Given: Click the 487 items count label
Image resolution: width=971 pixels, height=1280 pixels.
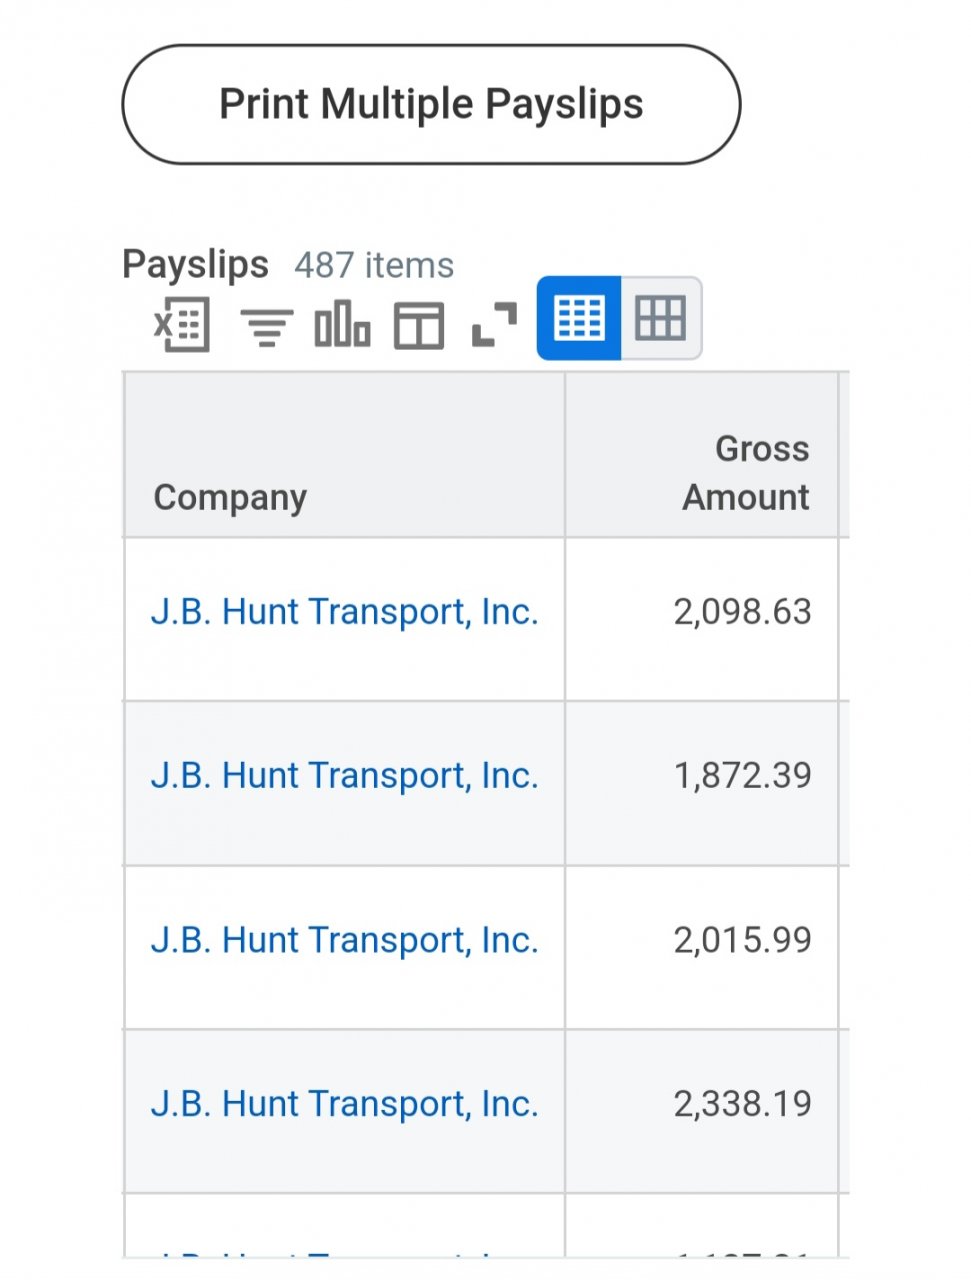Looking at the screenshot, I should point(374,265).
